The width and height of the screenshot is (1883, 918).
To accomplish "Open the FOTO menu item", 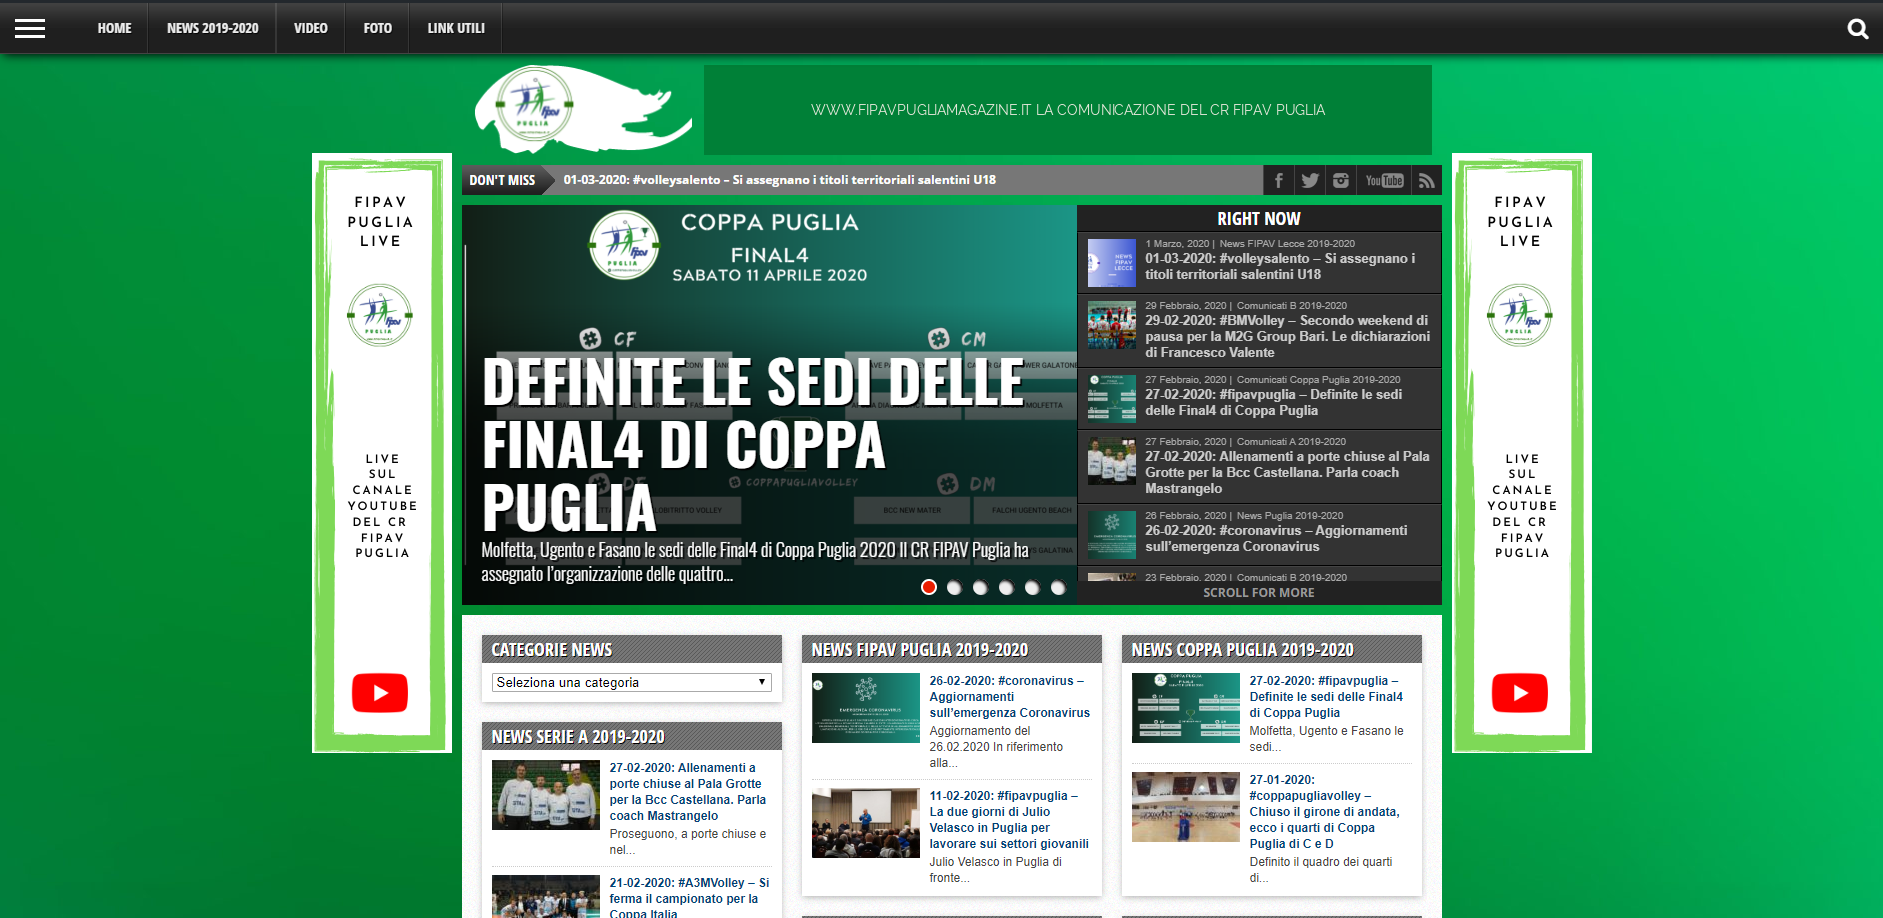I will coord(377,28).
